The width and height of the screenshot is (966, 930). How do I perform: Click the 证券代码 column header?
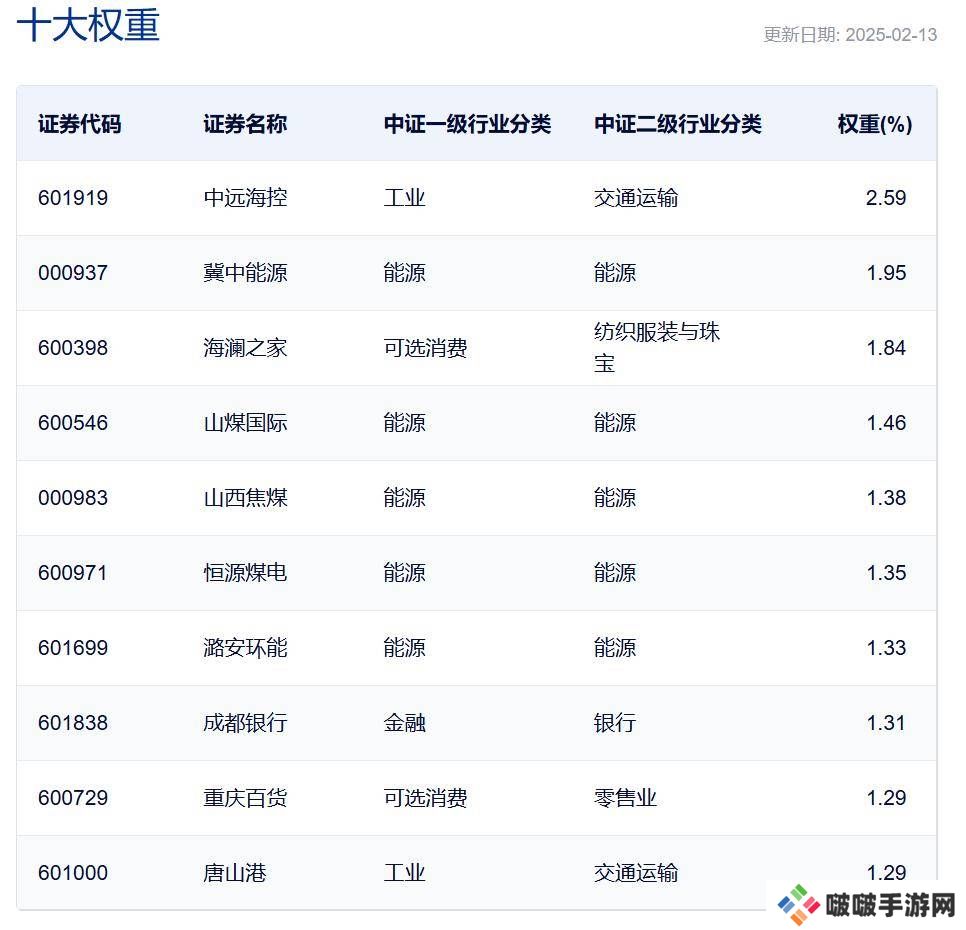pos(79,124)
